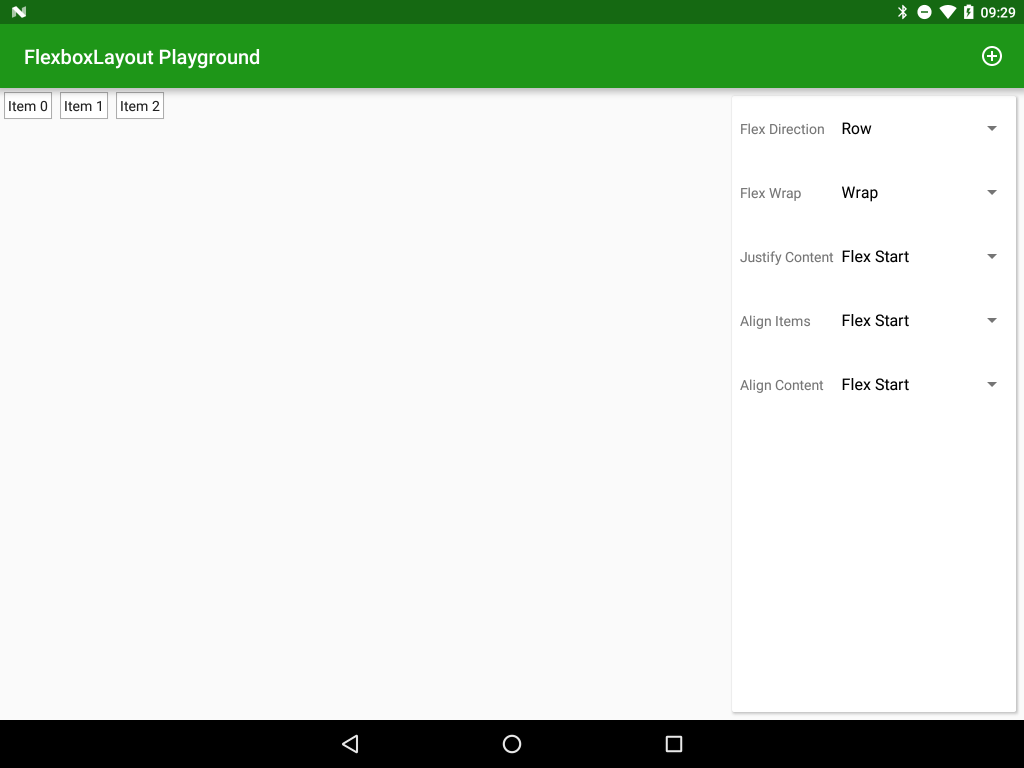Tap the Bluetooth status bar icon
1024x768 pixels.
903,12
